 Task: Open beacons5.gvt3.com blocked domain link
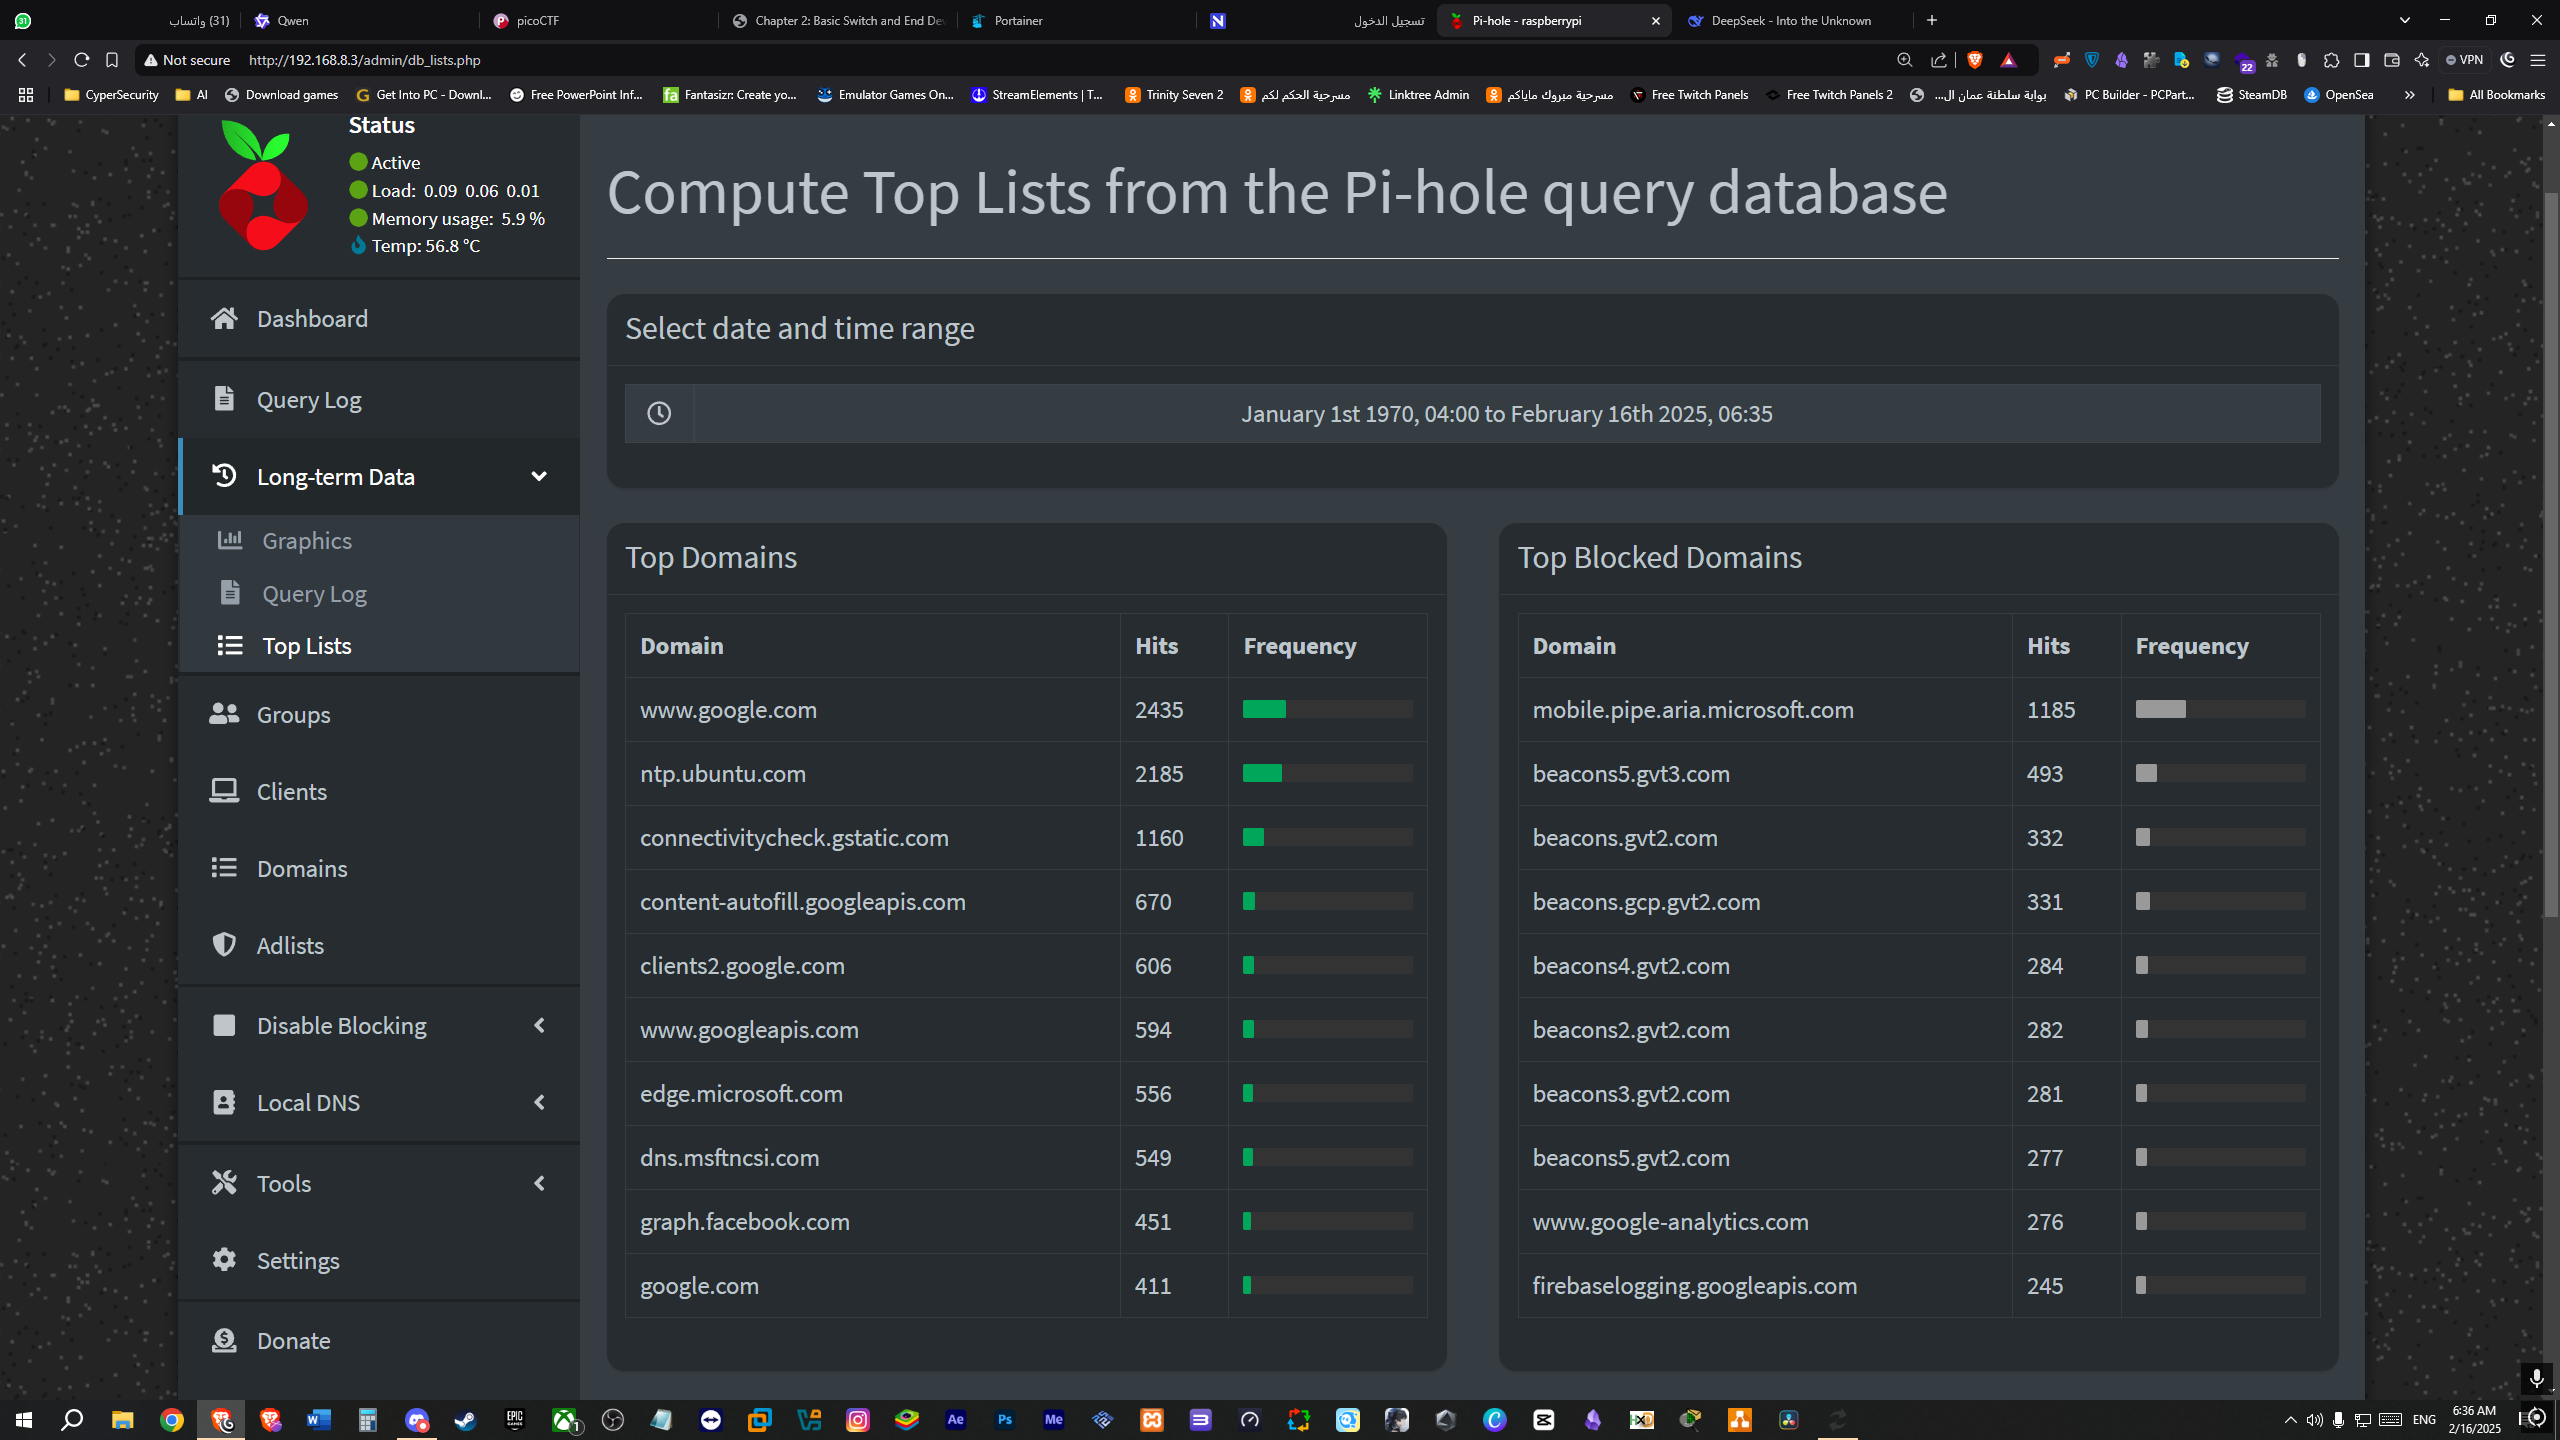click(x=1631, y=773)
